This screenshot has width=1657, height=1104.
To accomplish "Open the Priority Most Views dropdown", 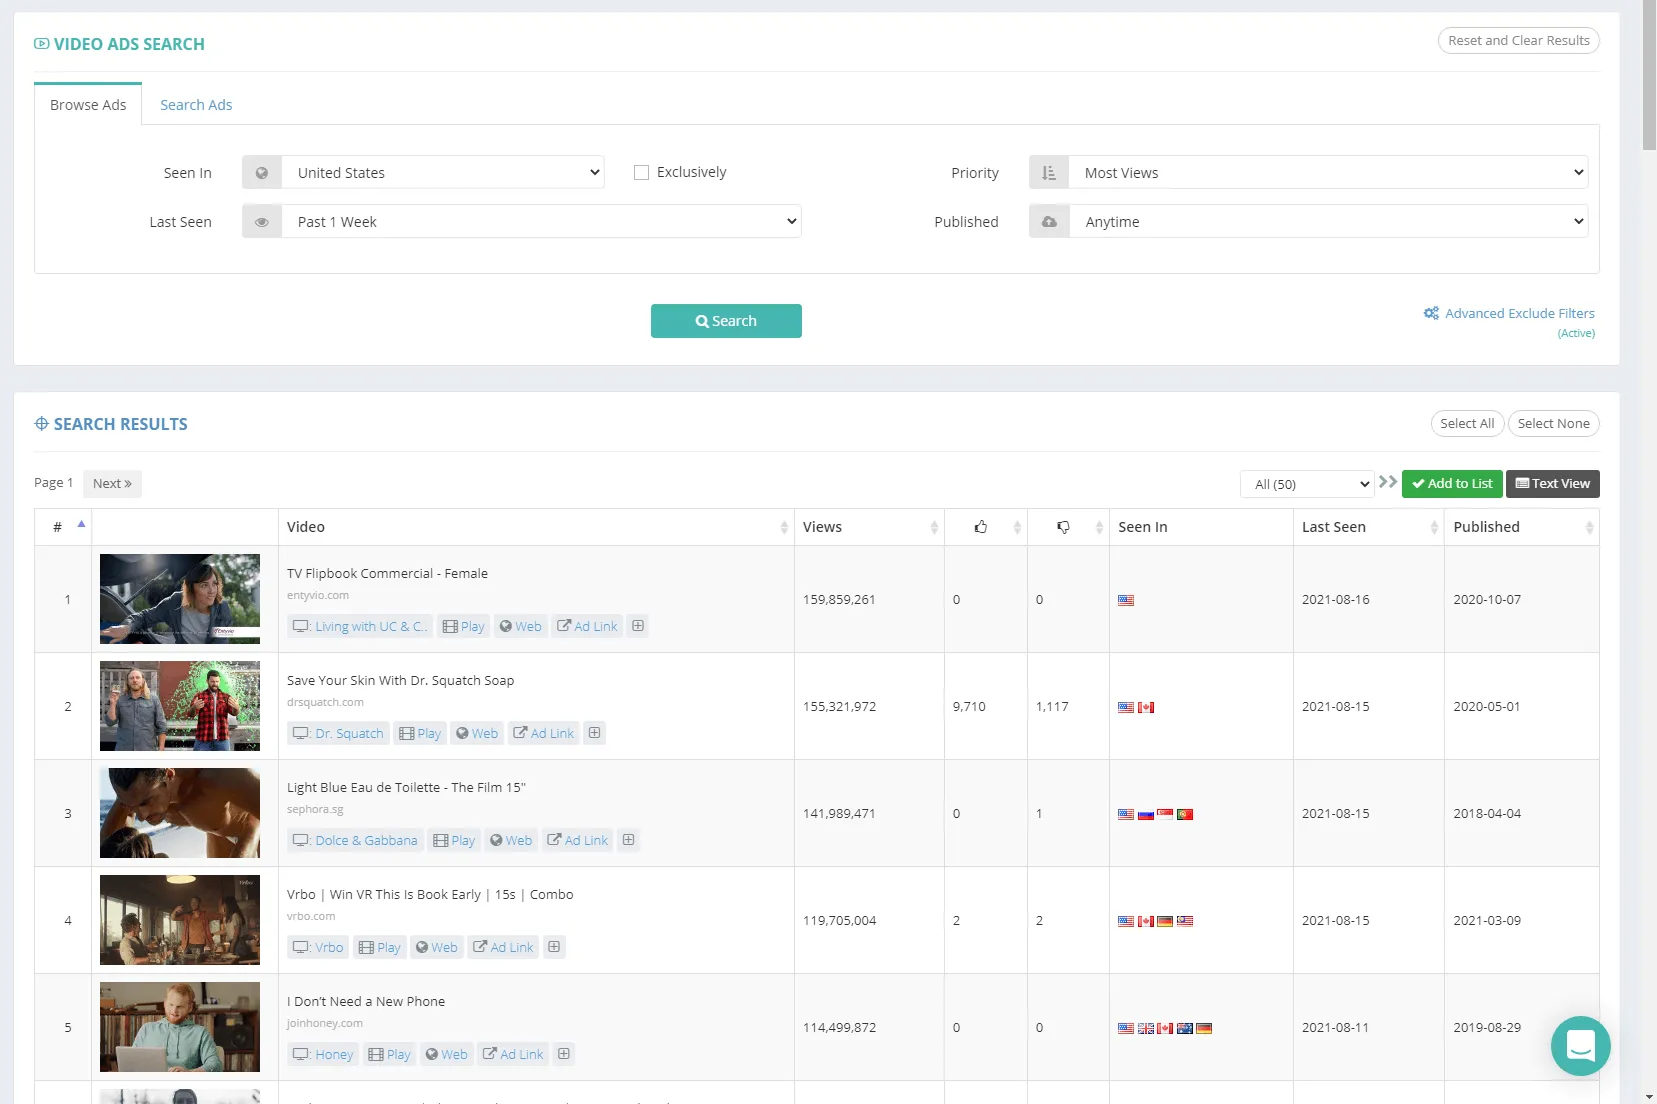I will (x=1330, y=172).
